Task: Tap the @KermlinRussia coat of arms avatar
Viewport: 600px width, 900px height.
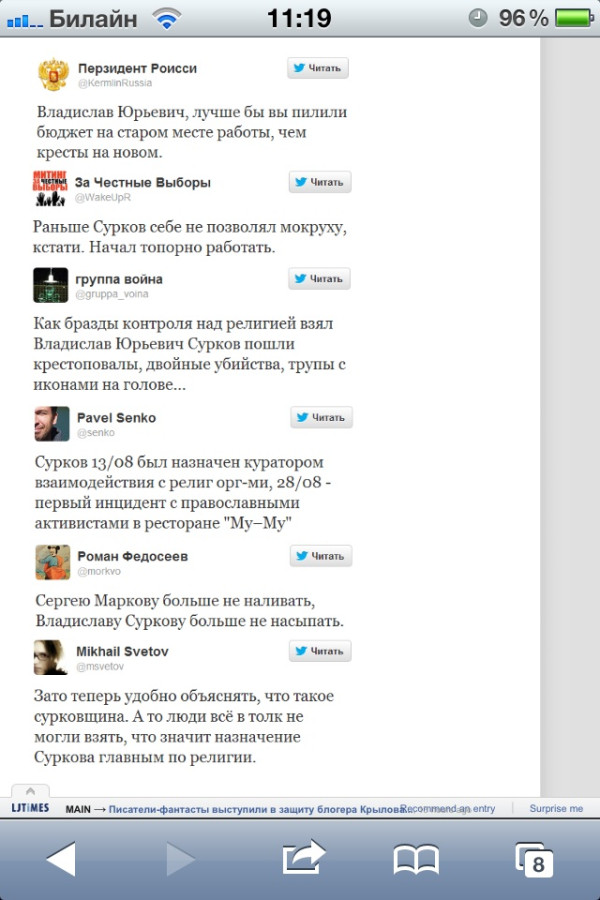Action: 53,74
